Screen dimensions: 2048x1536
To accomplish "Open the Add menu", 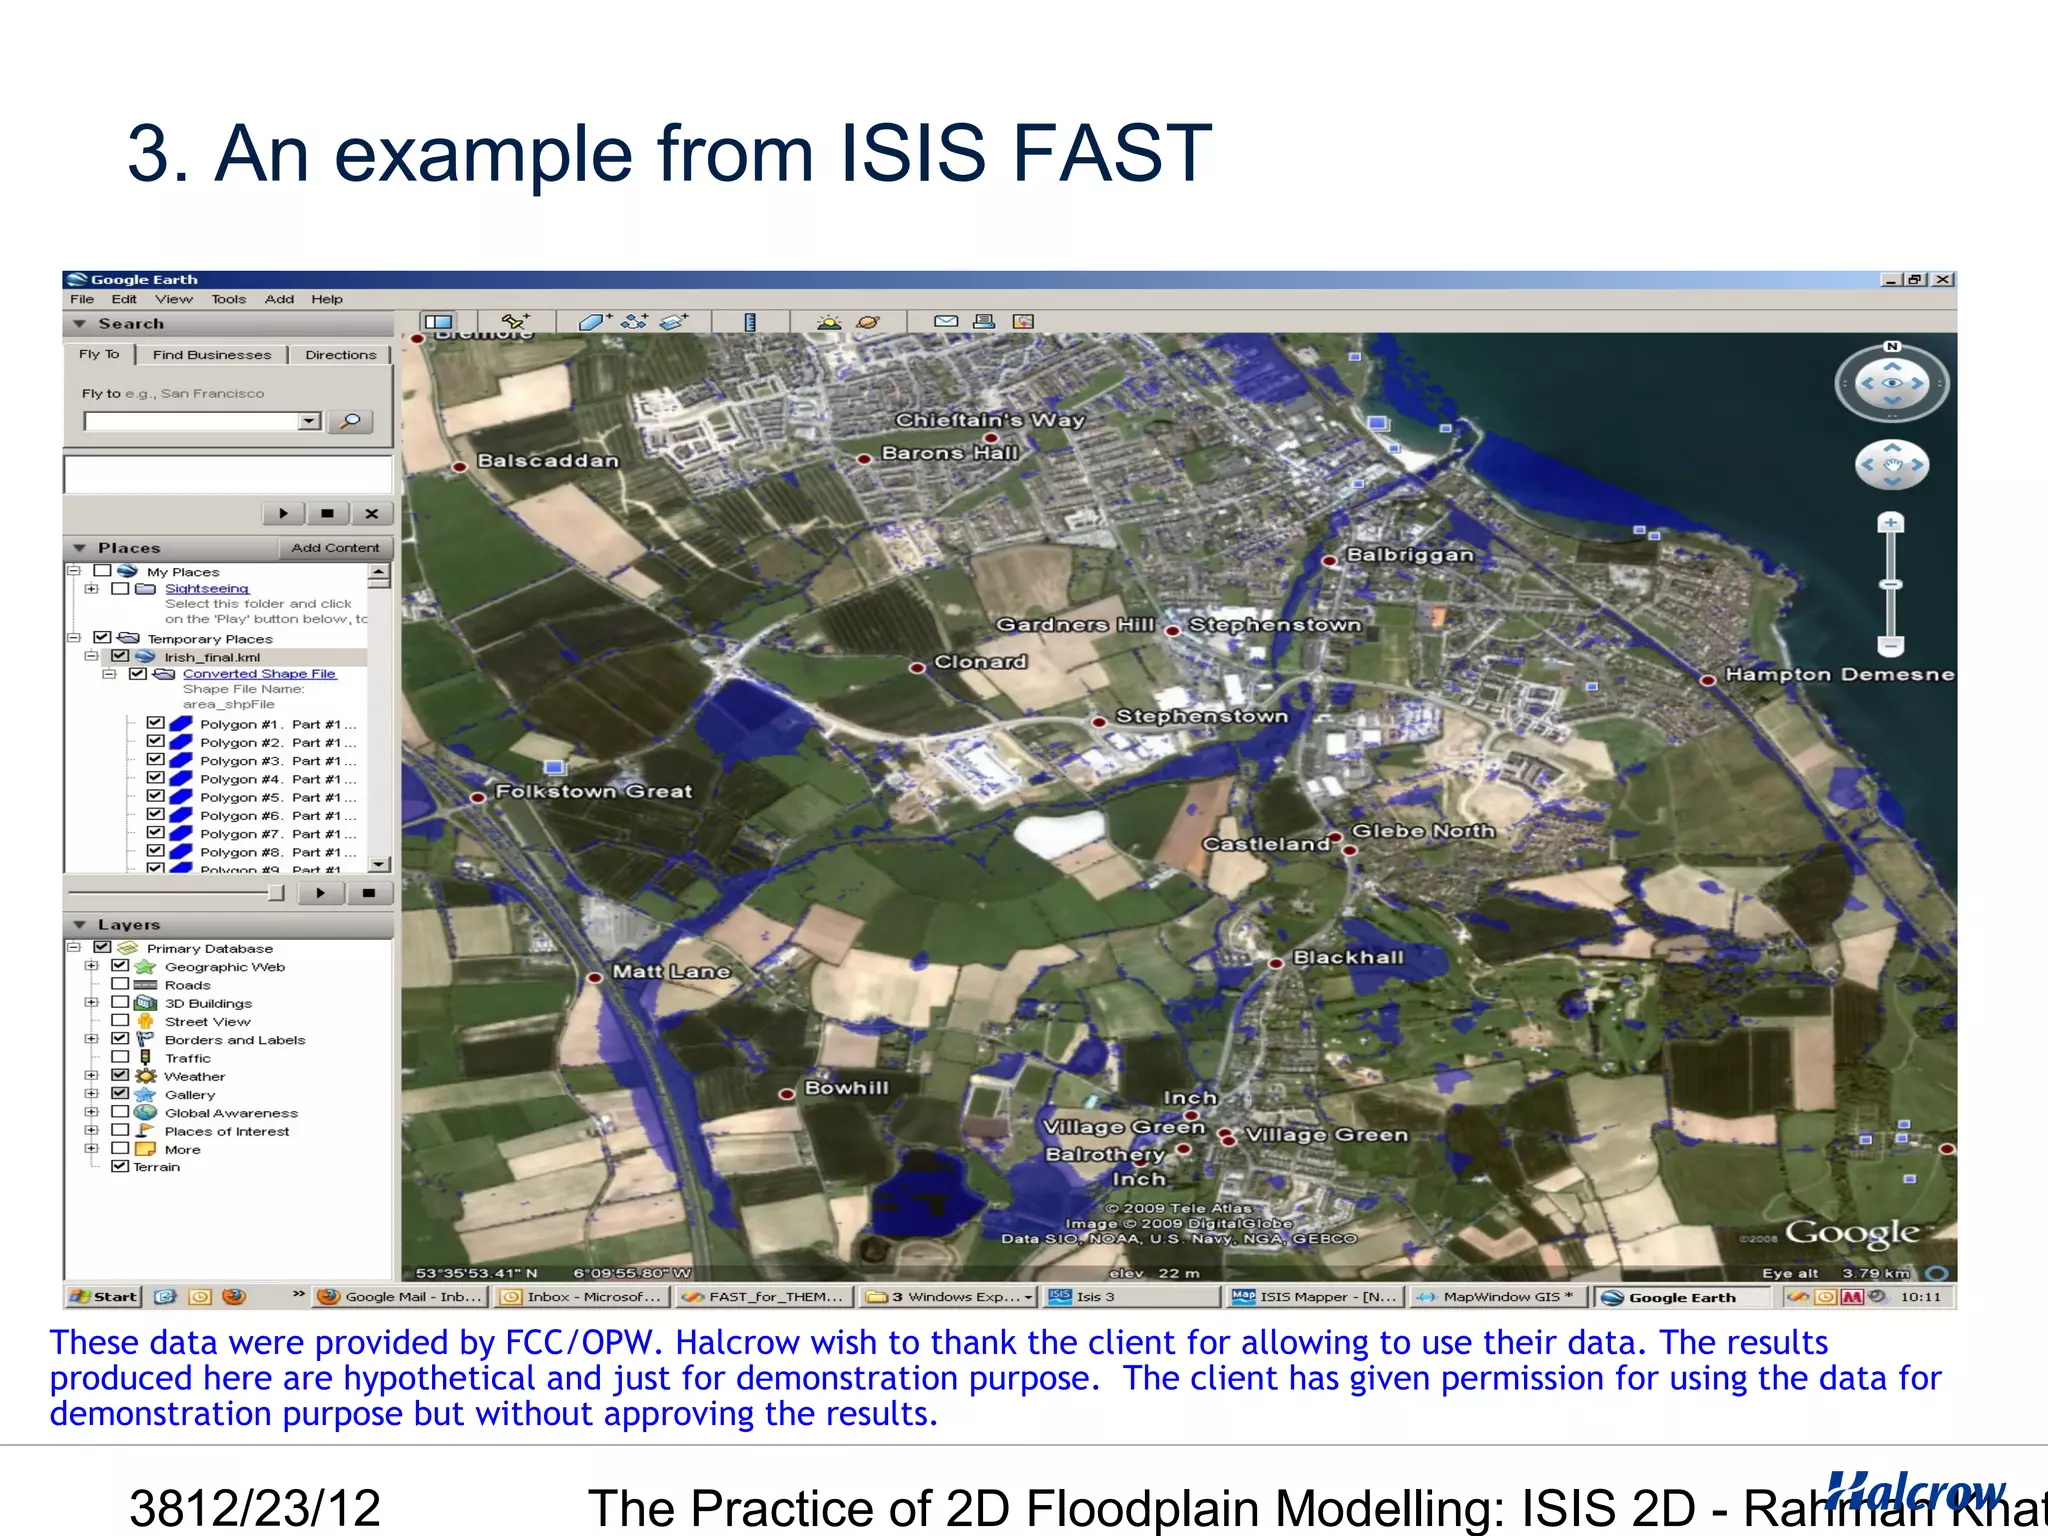I will (x=279, y=299).
